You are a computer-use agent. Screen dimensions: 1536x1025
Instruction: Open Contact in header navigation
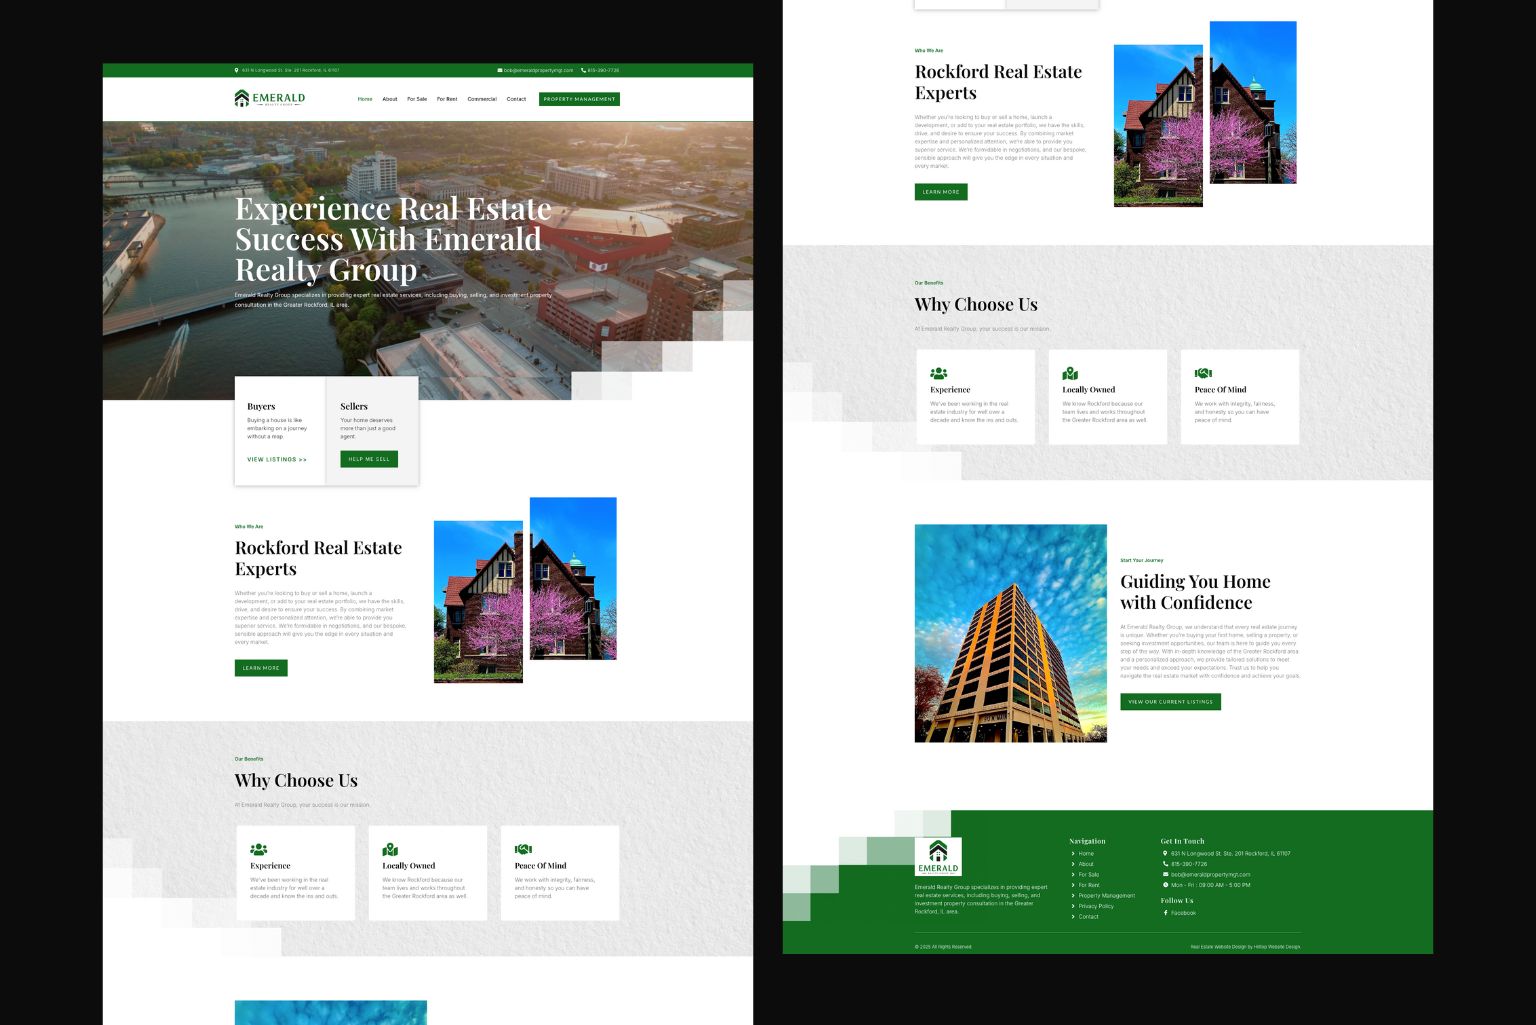coord(516,99)
